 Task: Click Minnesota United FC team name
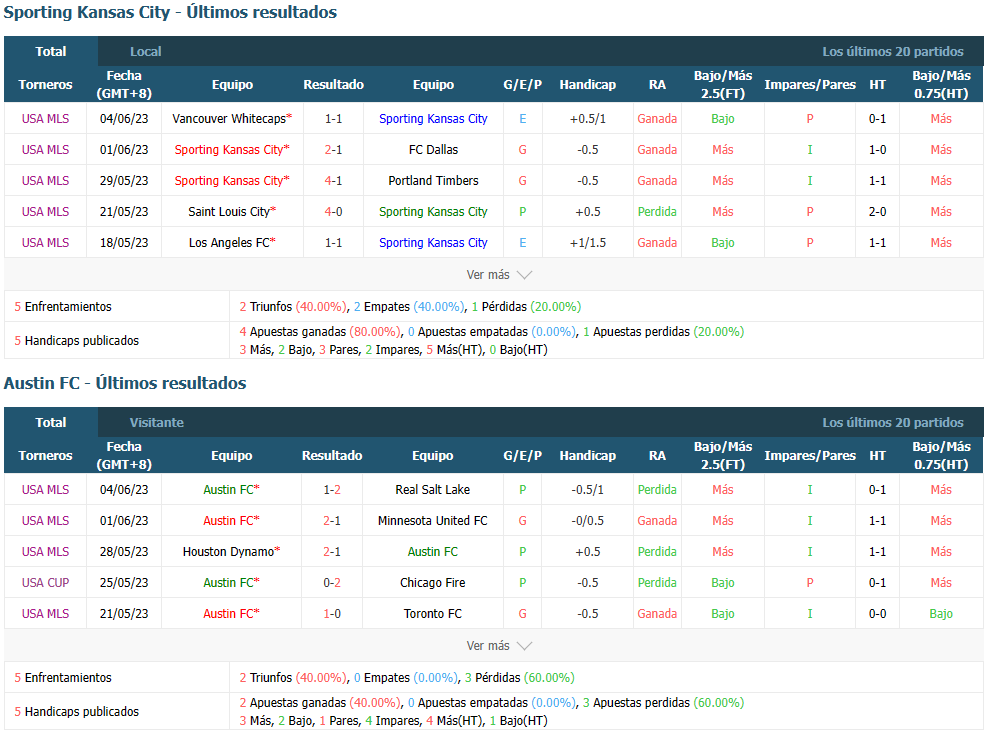(x=432, y=521)
